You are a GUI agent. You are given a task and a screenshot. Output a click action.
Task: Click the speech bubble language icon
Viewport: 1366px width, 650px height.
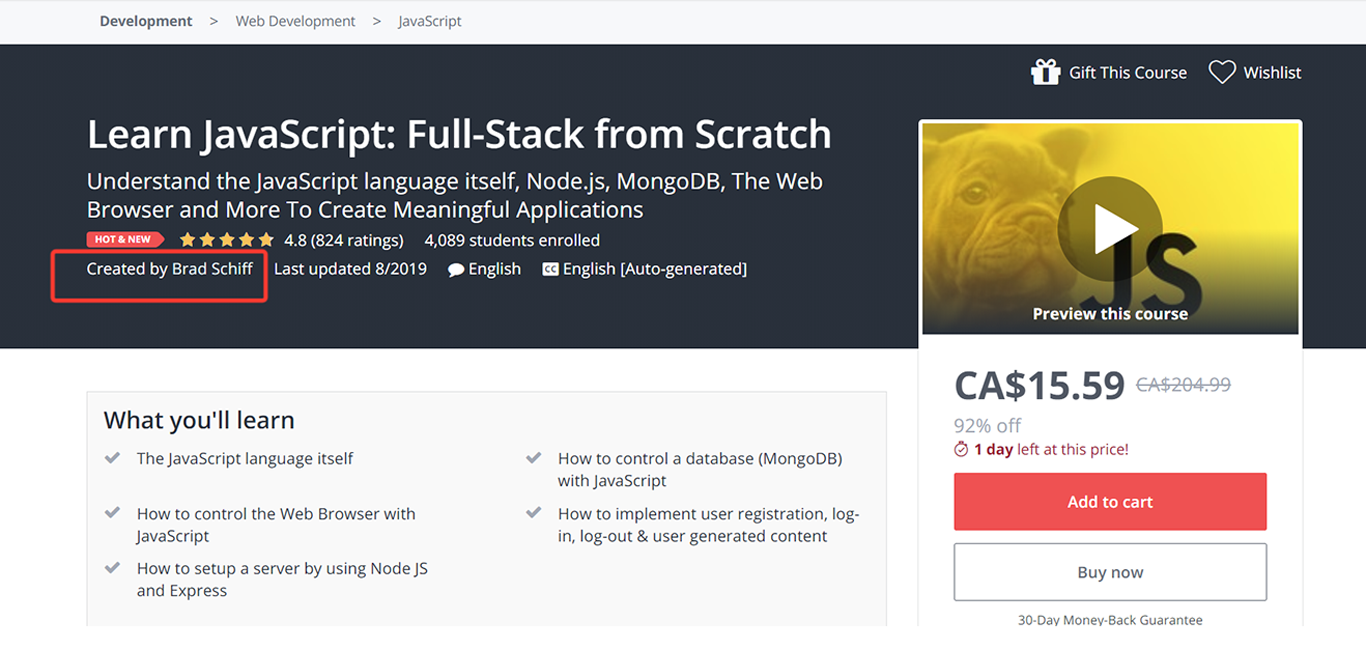click(x=456, y=270)
